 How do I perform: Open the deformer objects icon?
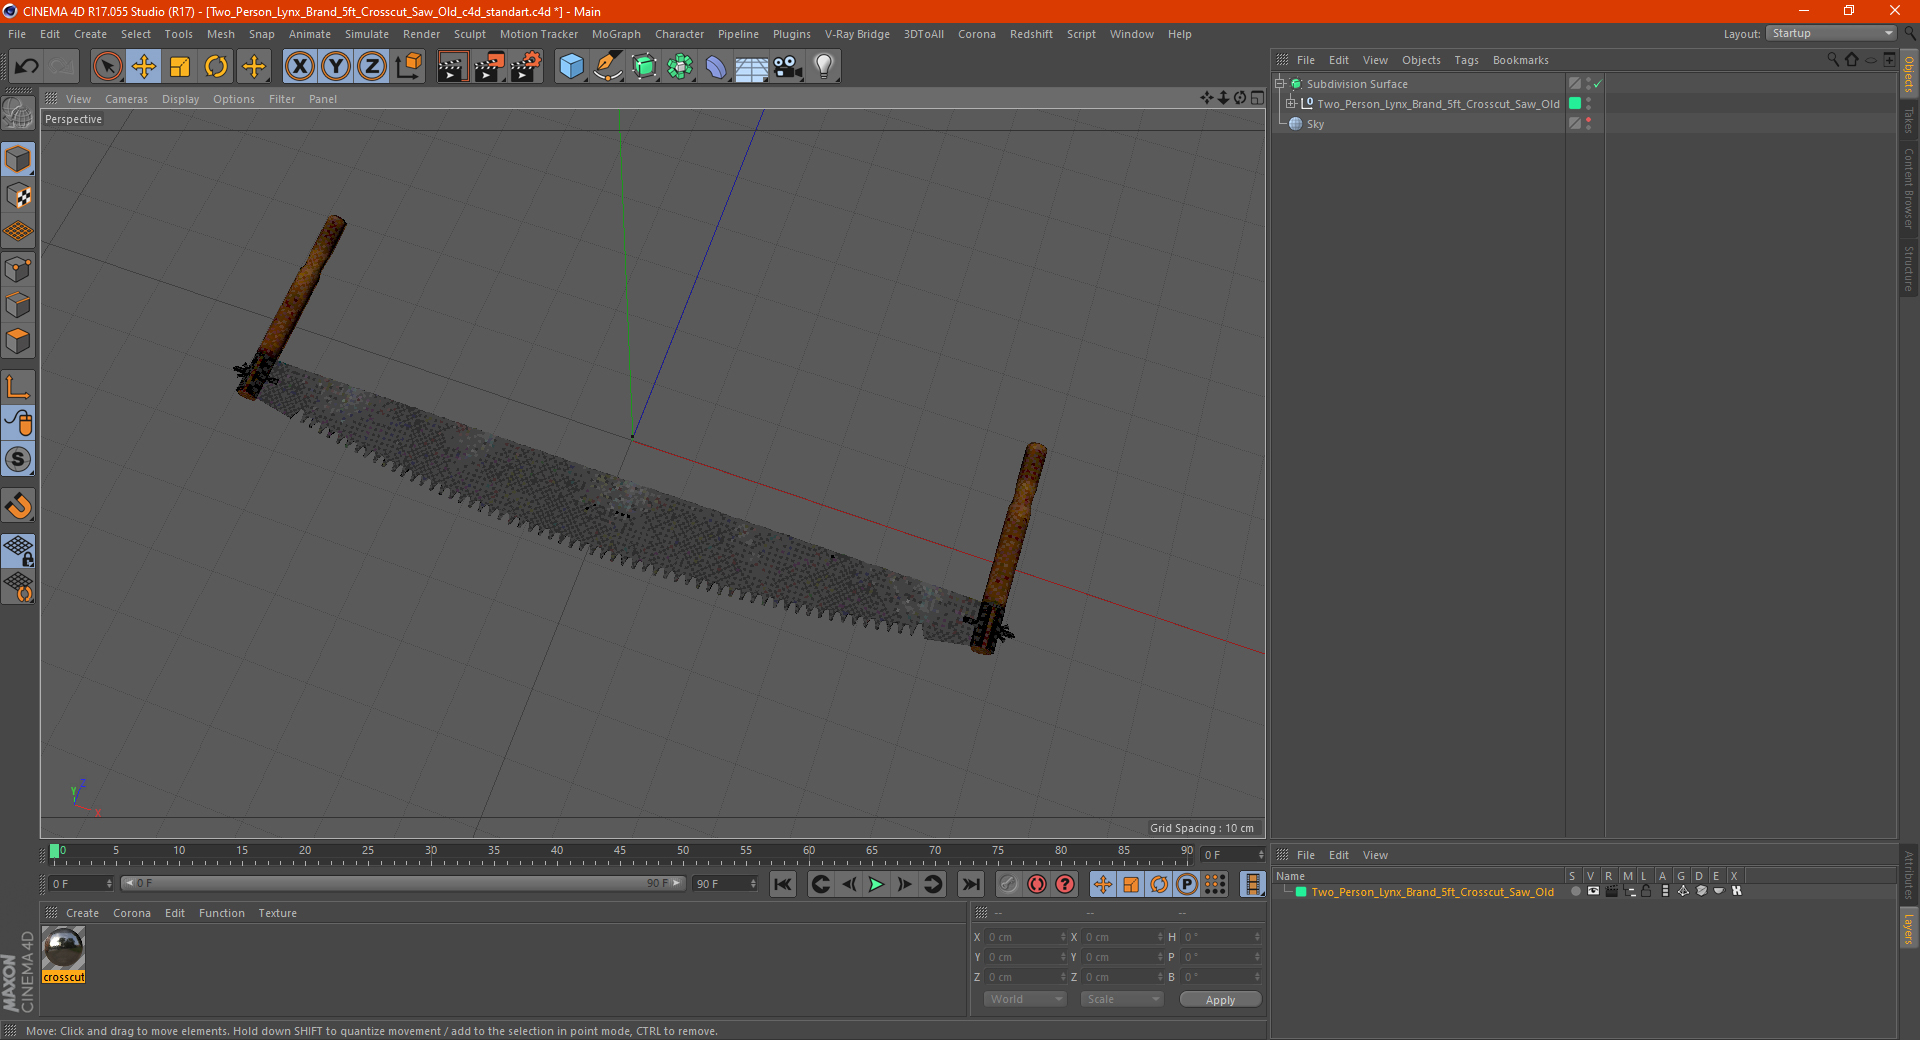coord(716,67)
